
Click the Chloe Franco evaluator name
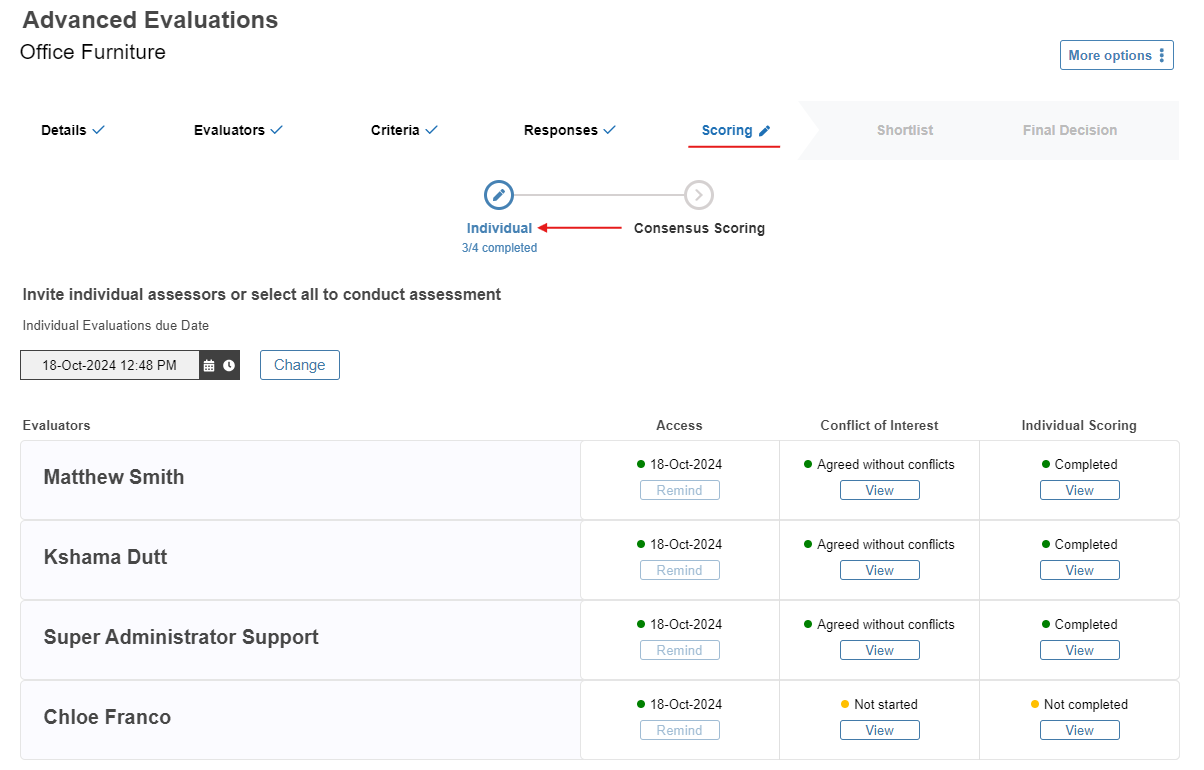pos(107,717)
